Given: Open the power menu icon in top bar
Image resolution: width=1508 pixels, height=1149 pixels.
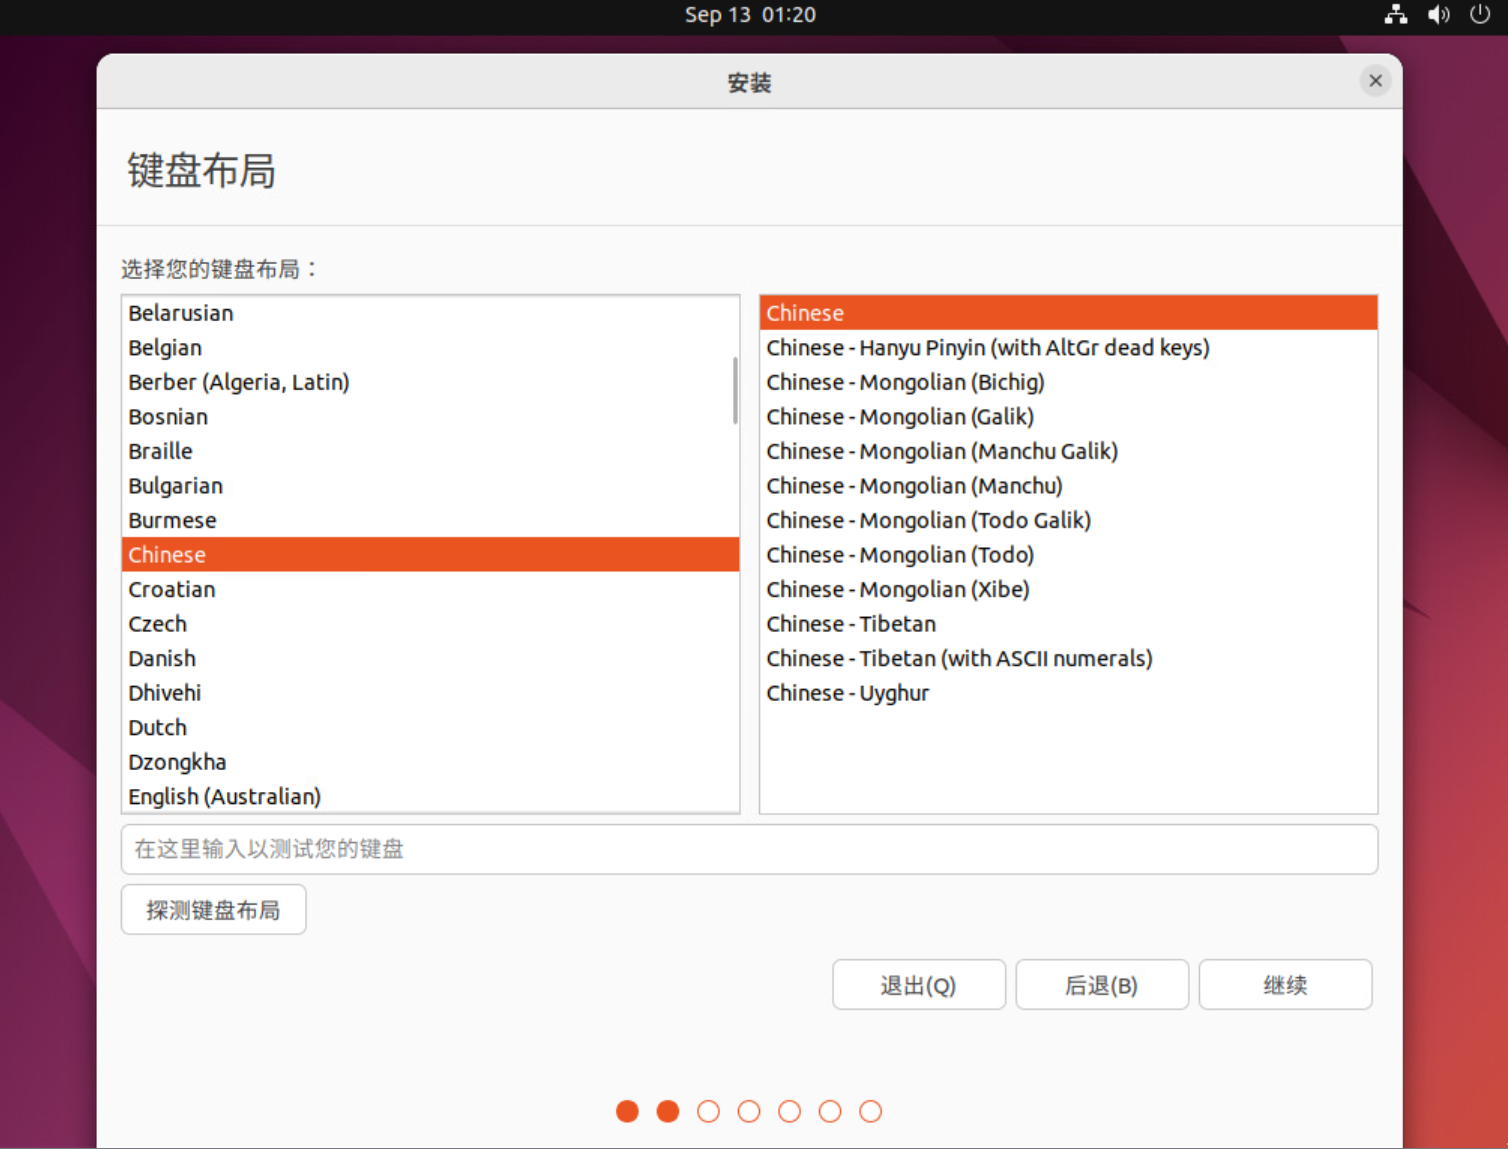Looking at the screenshot, I should pyautogui.click(x=1480, y=15).
